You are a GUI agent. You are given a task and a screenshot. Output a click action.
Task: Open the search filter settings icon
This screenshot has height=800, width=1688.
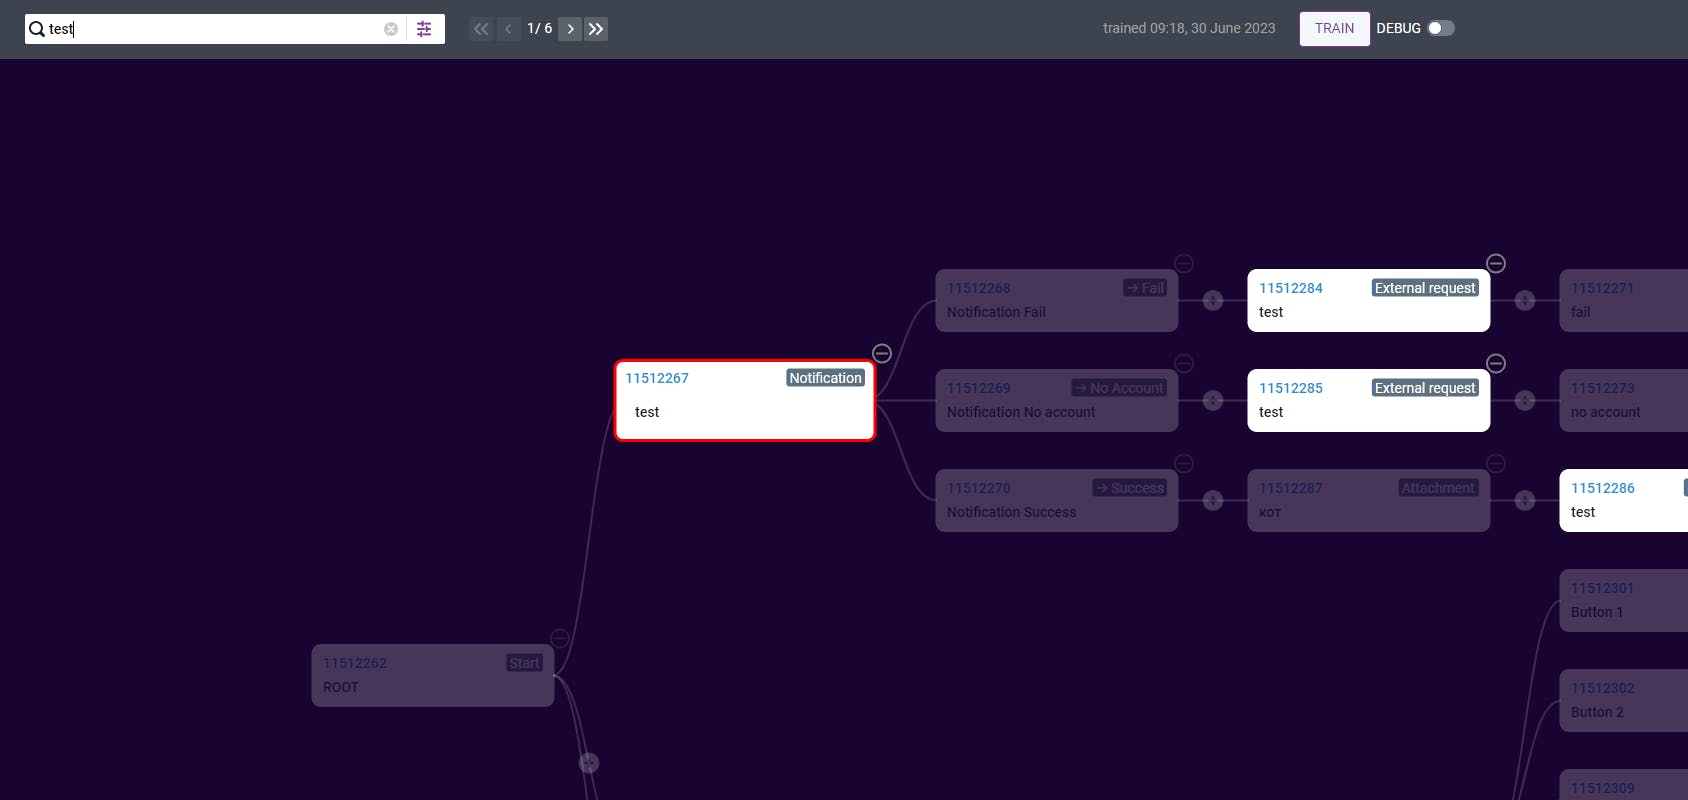[424, 29]
